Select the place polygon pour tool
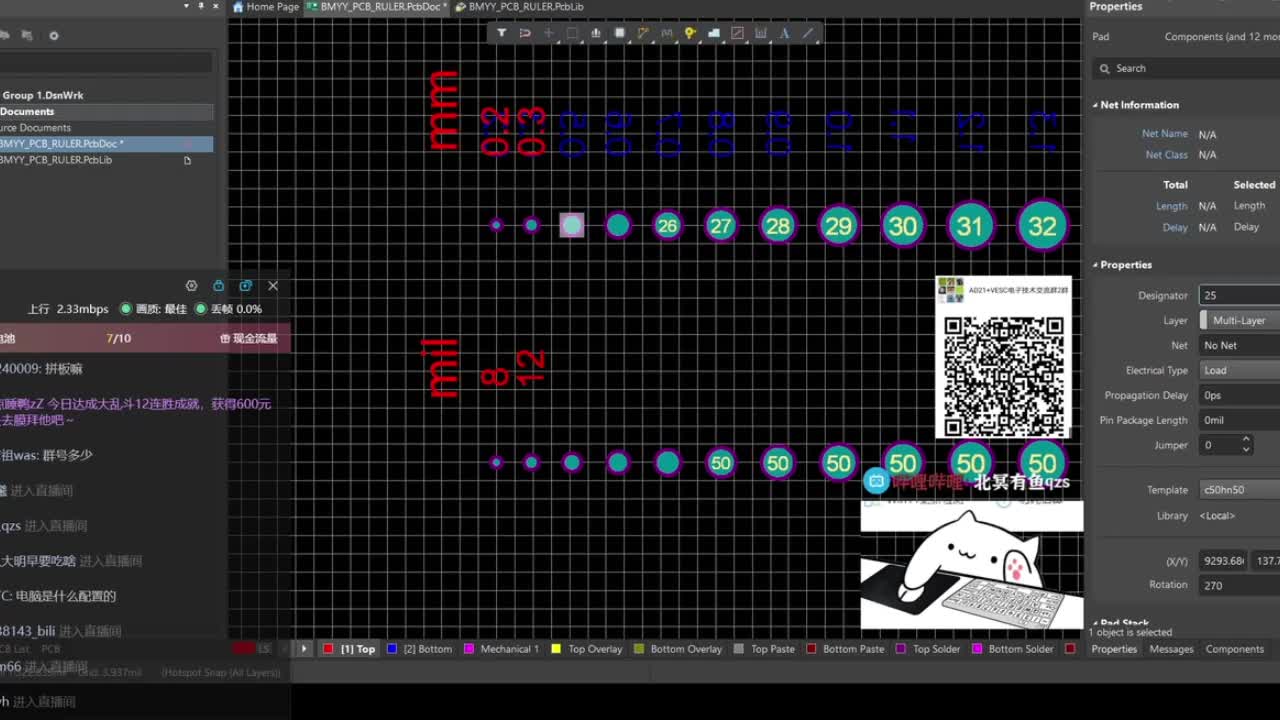Image resolution: width=1280 pixels, height=720 pixels. coord(714,33)
